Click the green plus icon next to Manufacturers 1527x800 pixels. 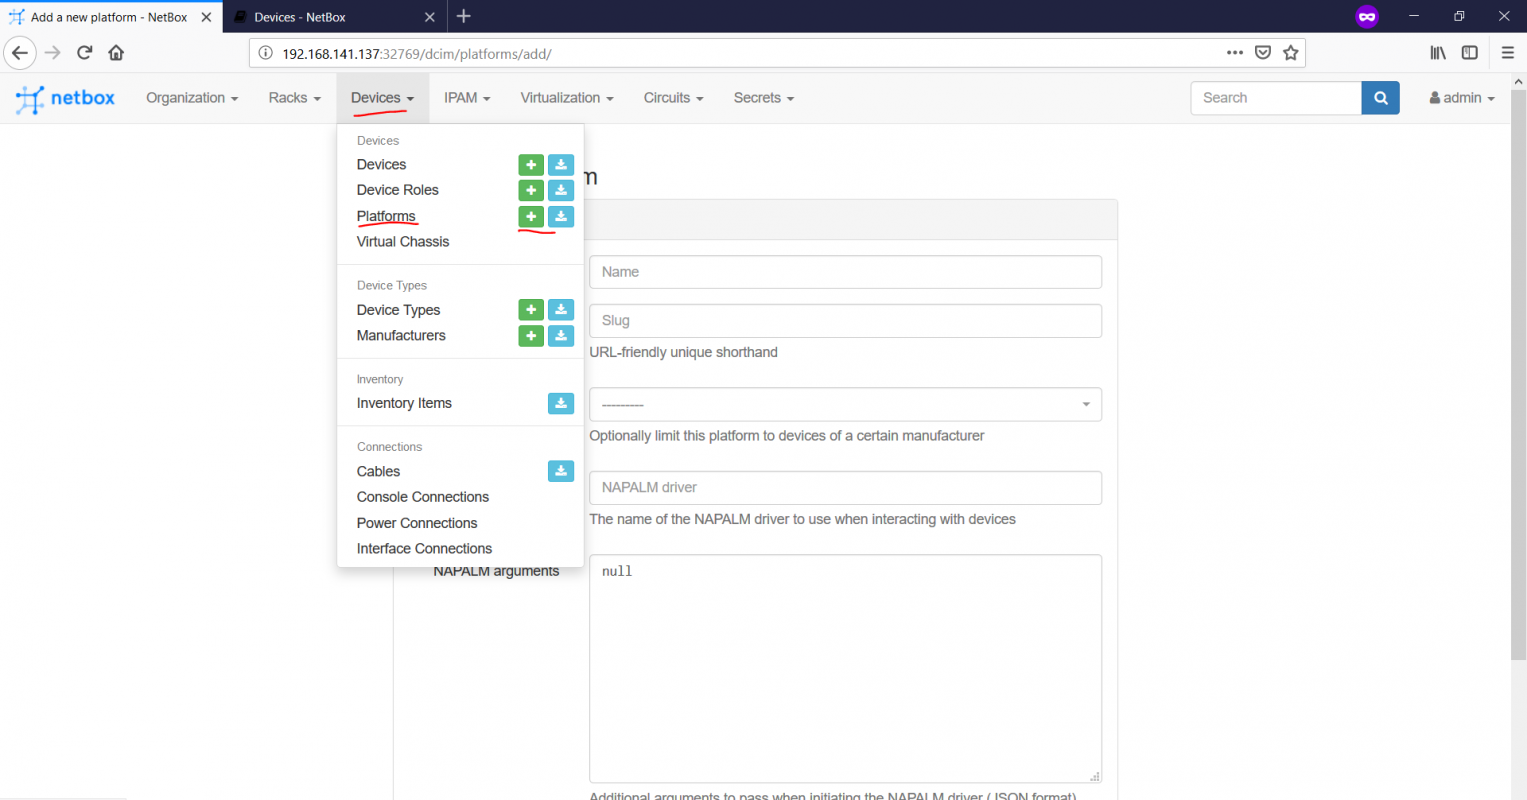pos(531,335)
